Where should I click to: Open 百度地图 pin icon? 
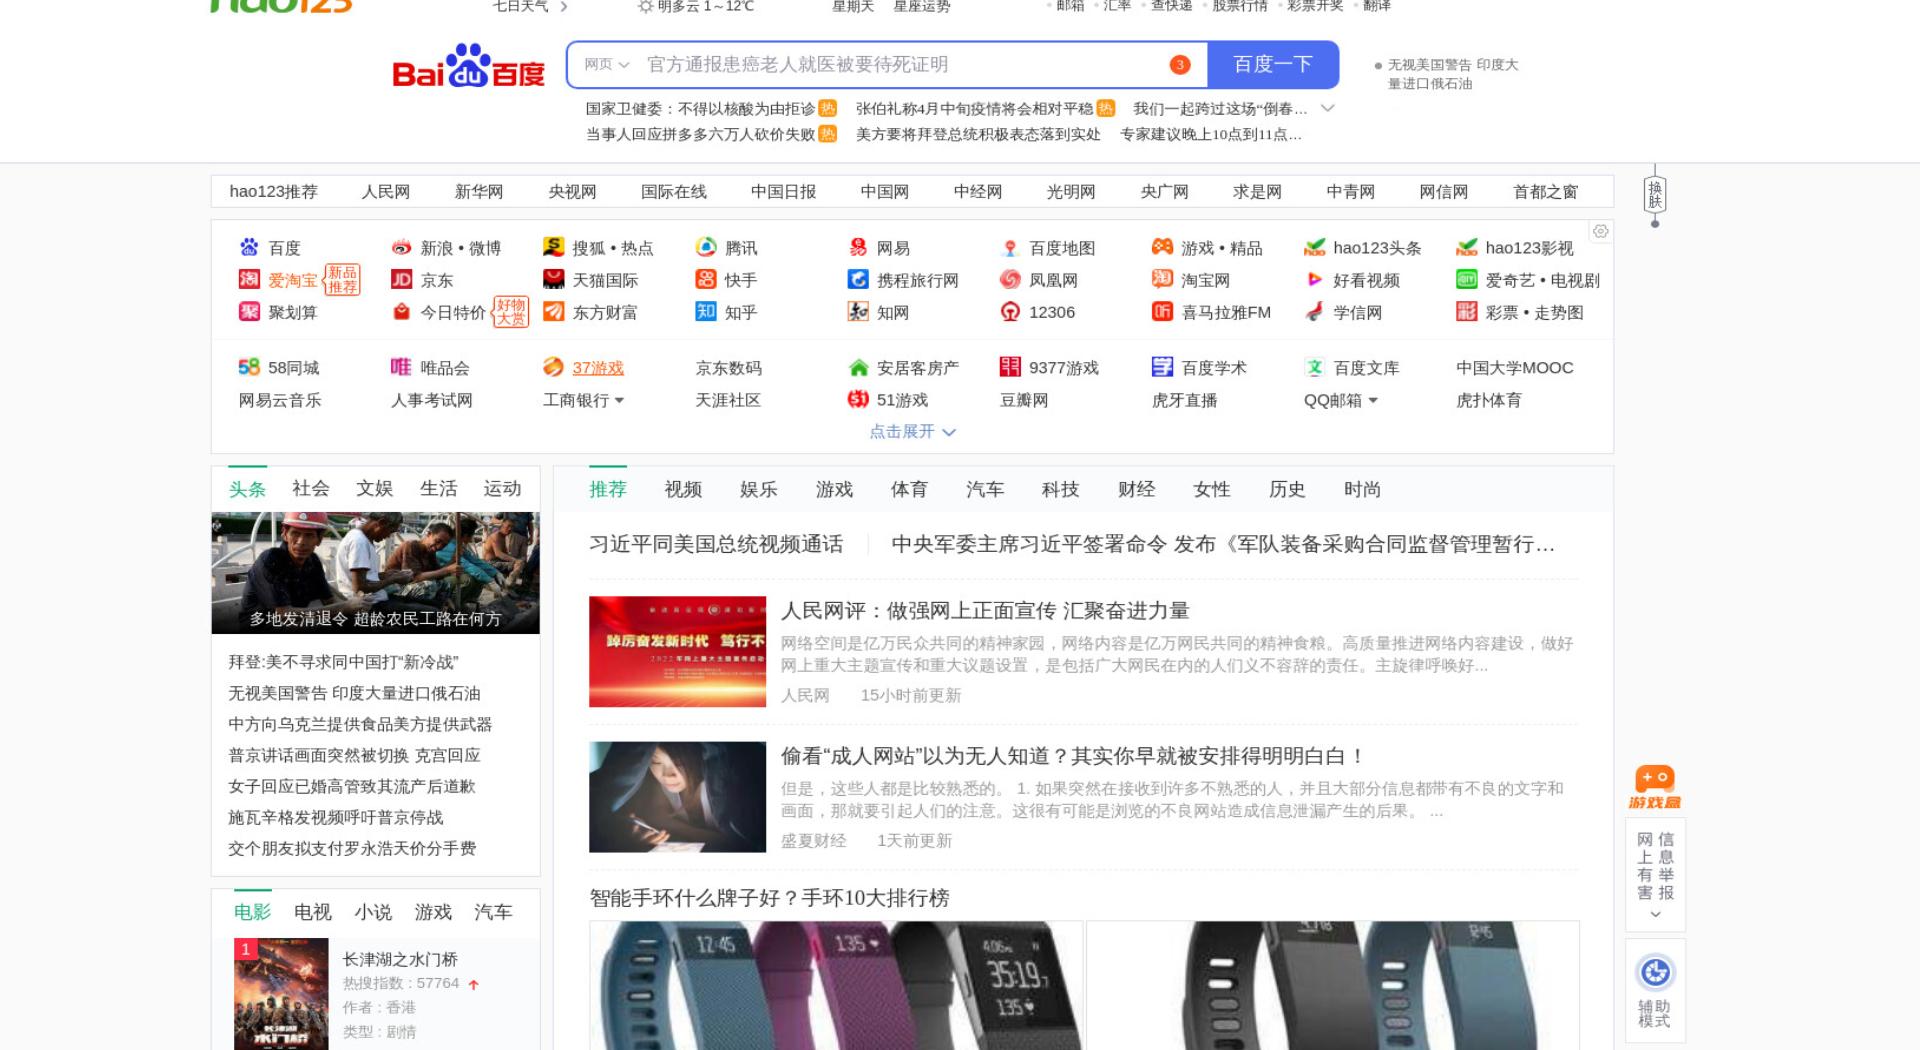pyautogui.click(x=1010, y=247)
